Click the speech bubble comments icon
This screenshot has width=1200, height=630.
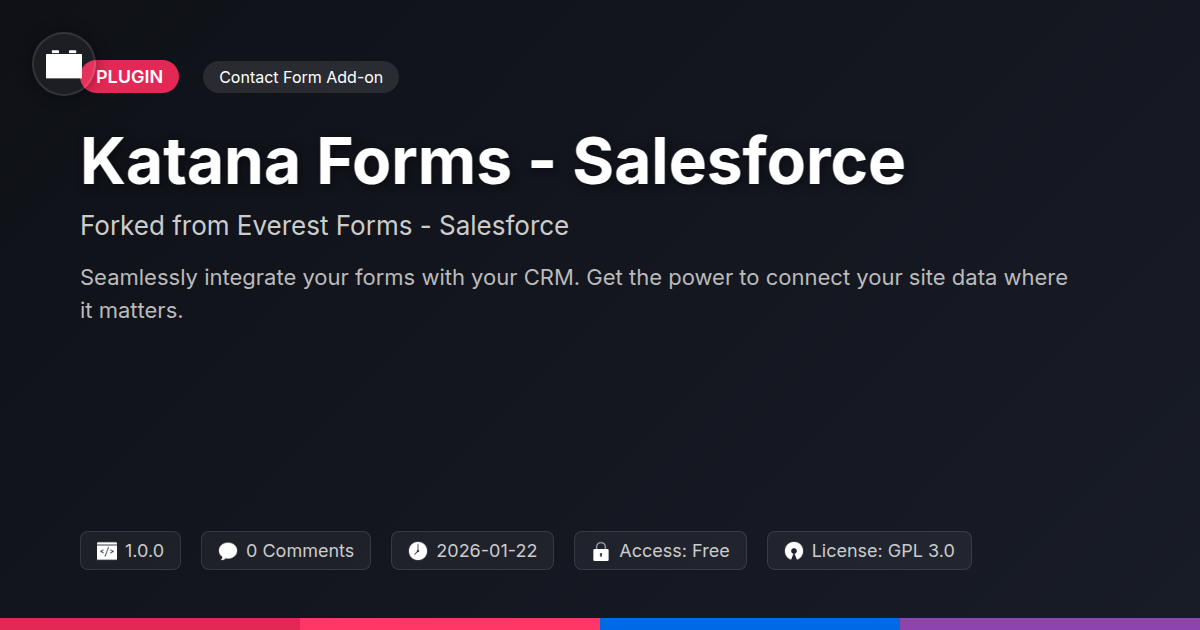point(228,551)
